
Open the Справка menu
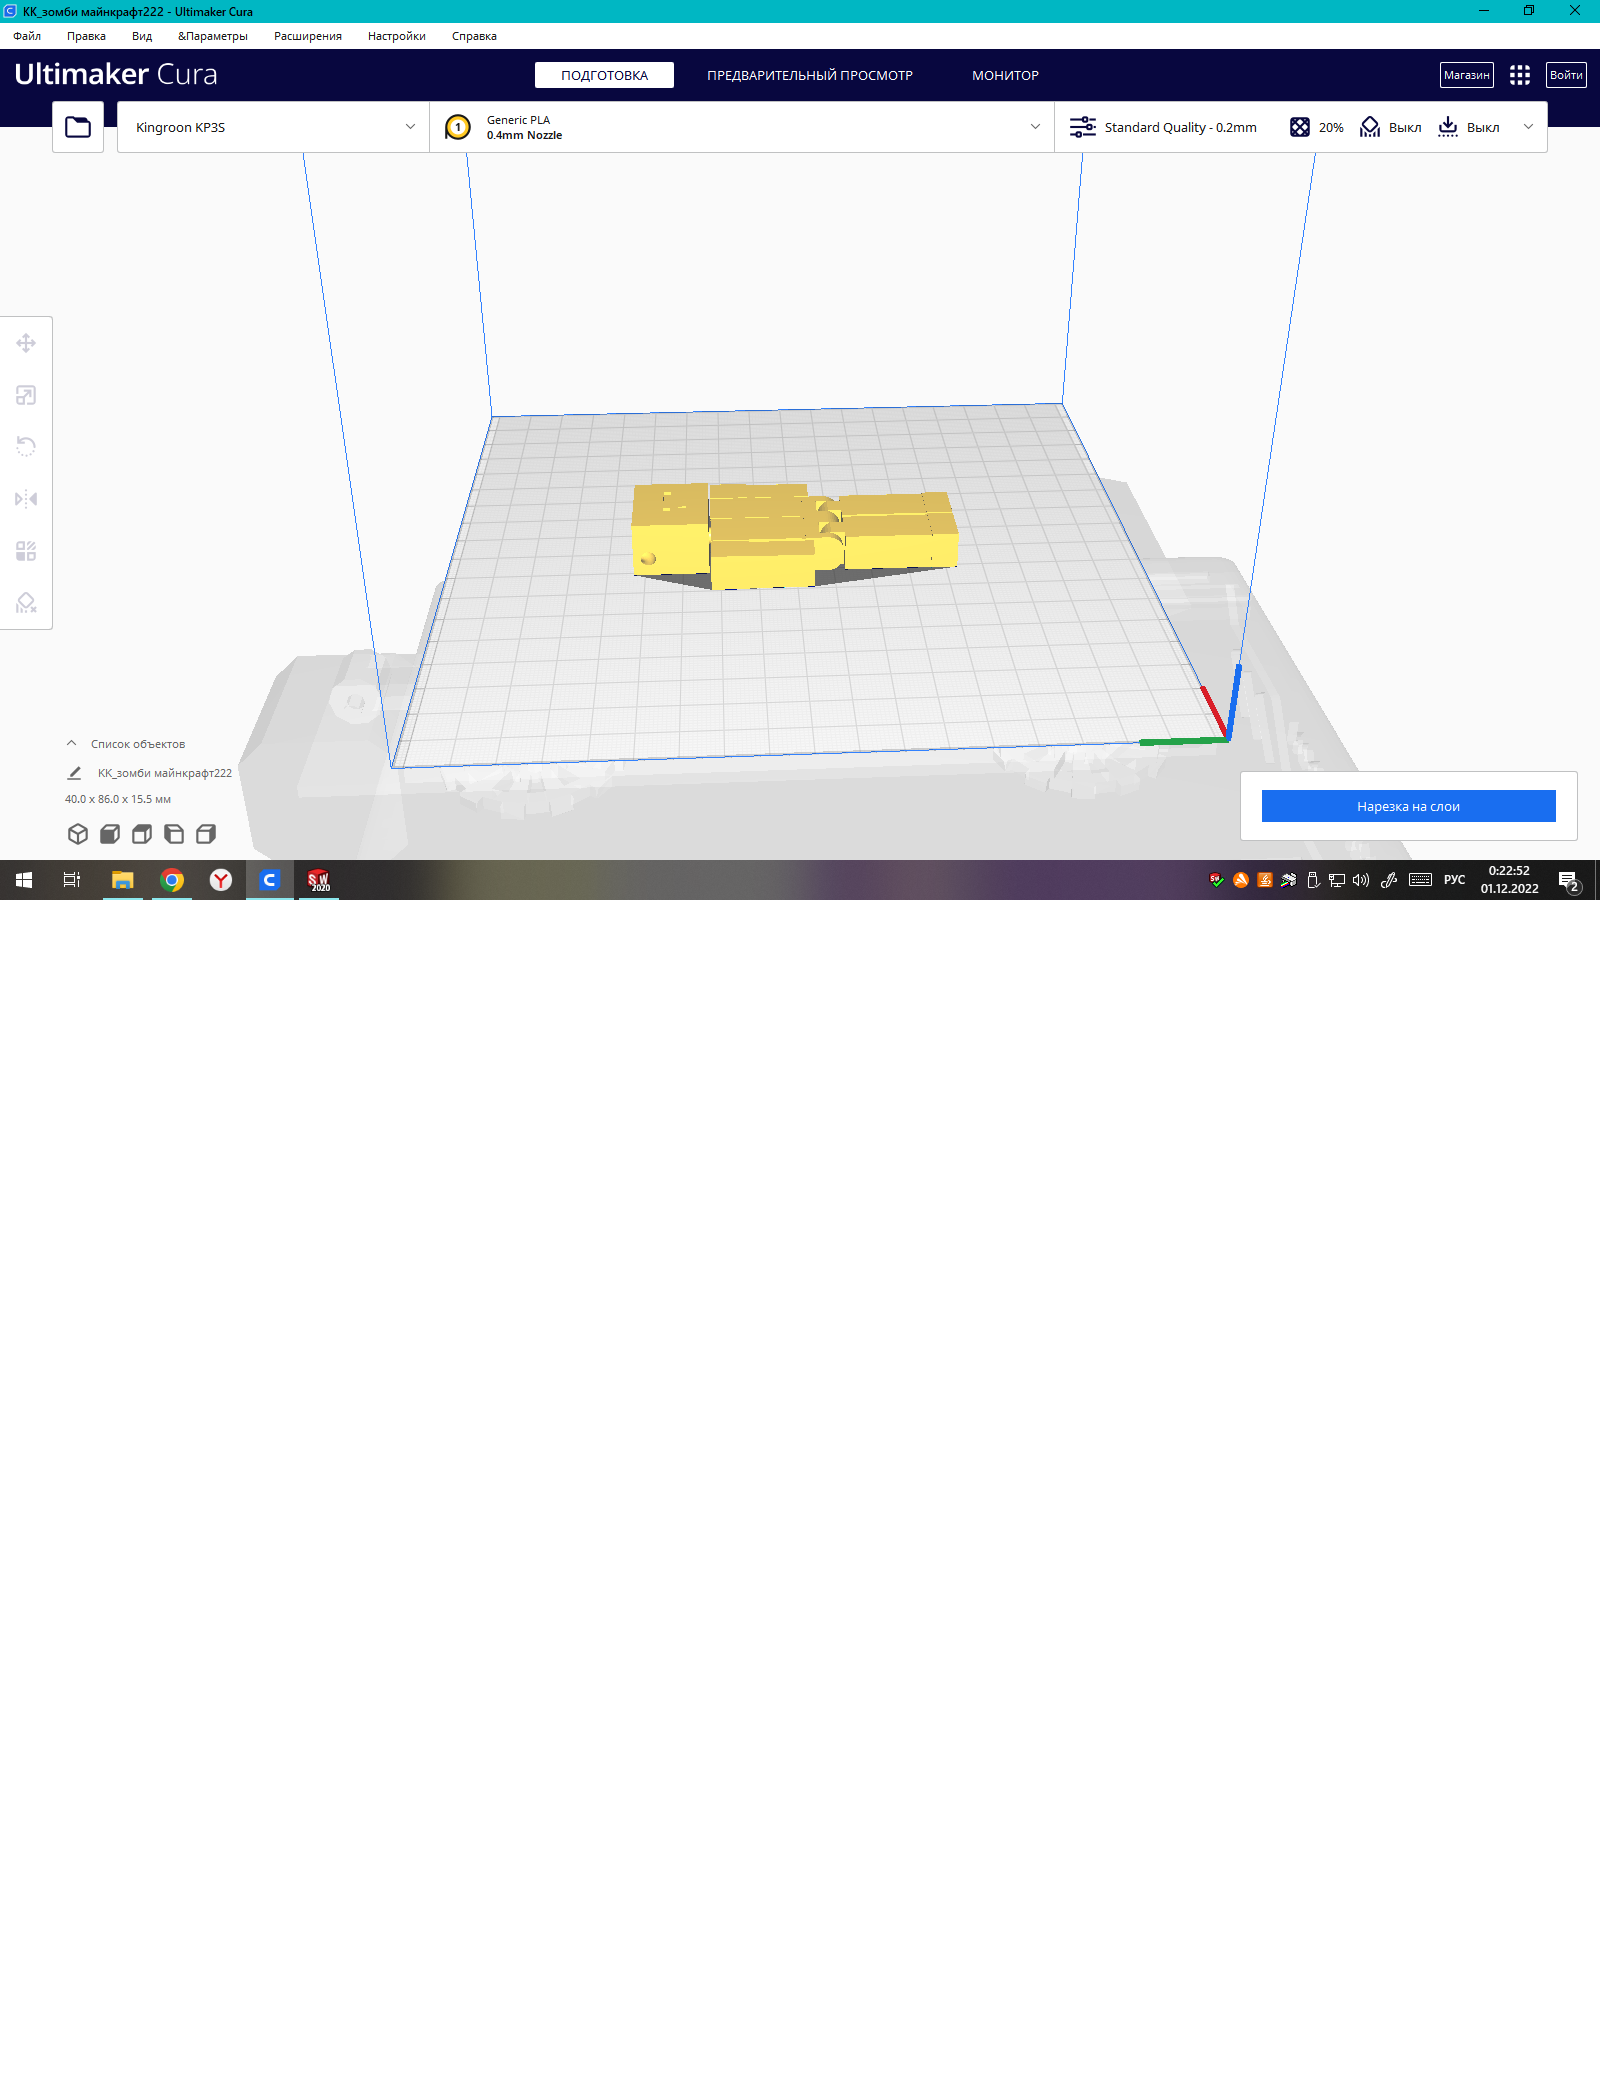pyautogui.click(x=474, y=36)
